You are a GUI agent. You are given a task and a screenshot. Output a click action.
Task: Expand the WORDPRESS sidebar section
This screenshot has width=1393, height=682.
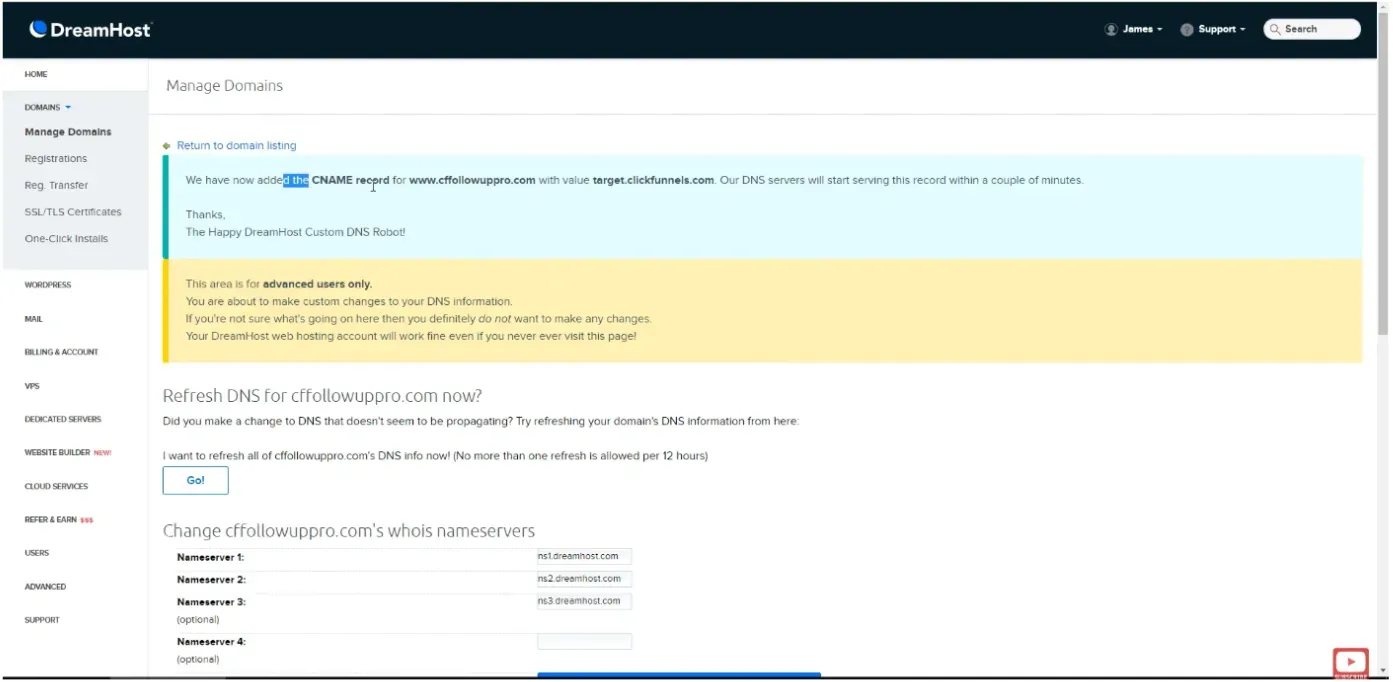tap(48, 285)
